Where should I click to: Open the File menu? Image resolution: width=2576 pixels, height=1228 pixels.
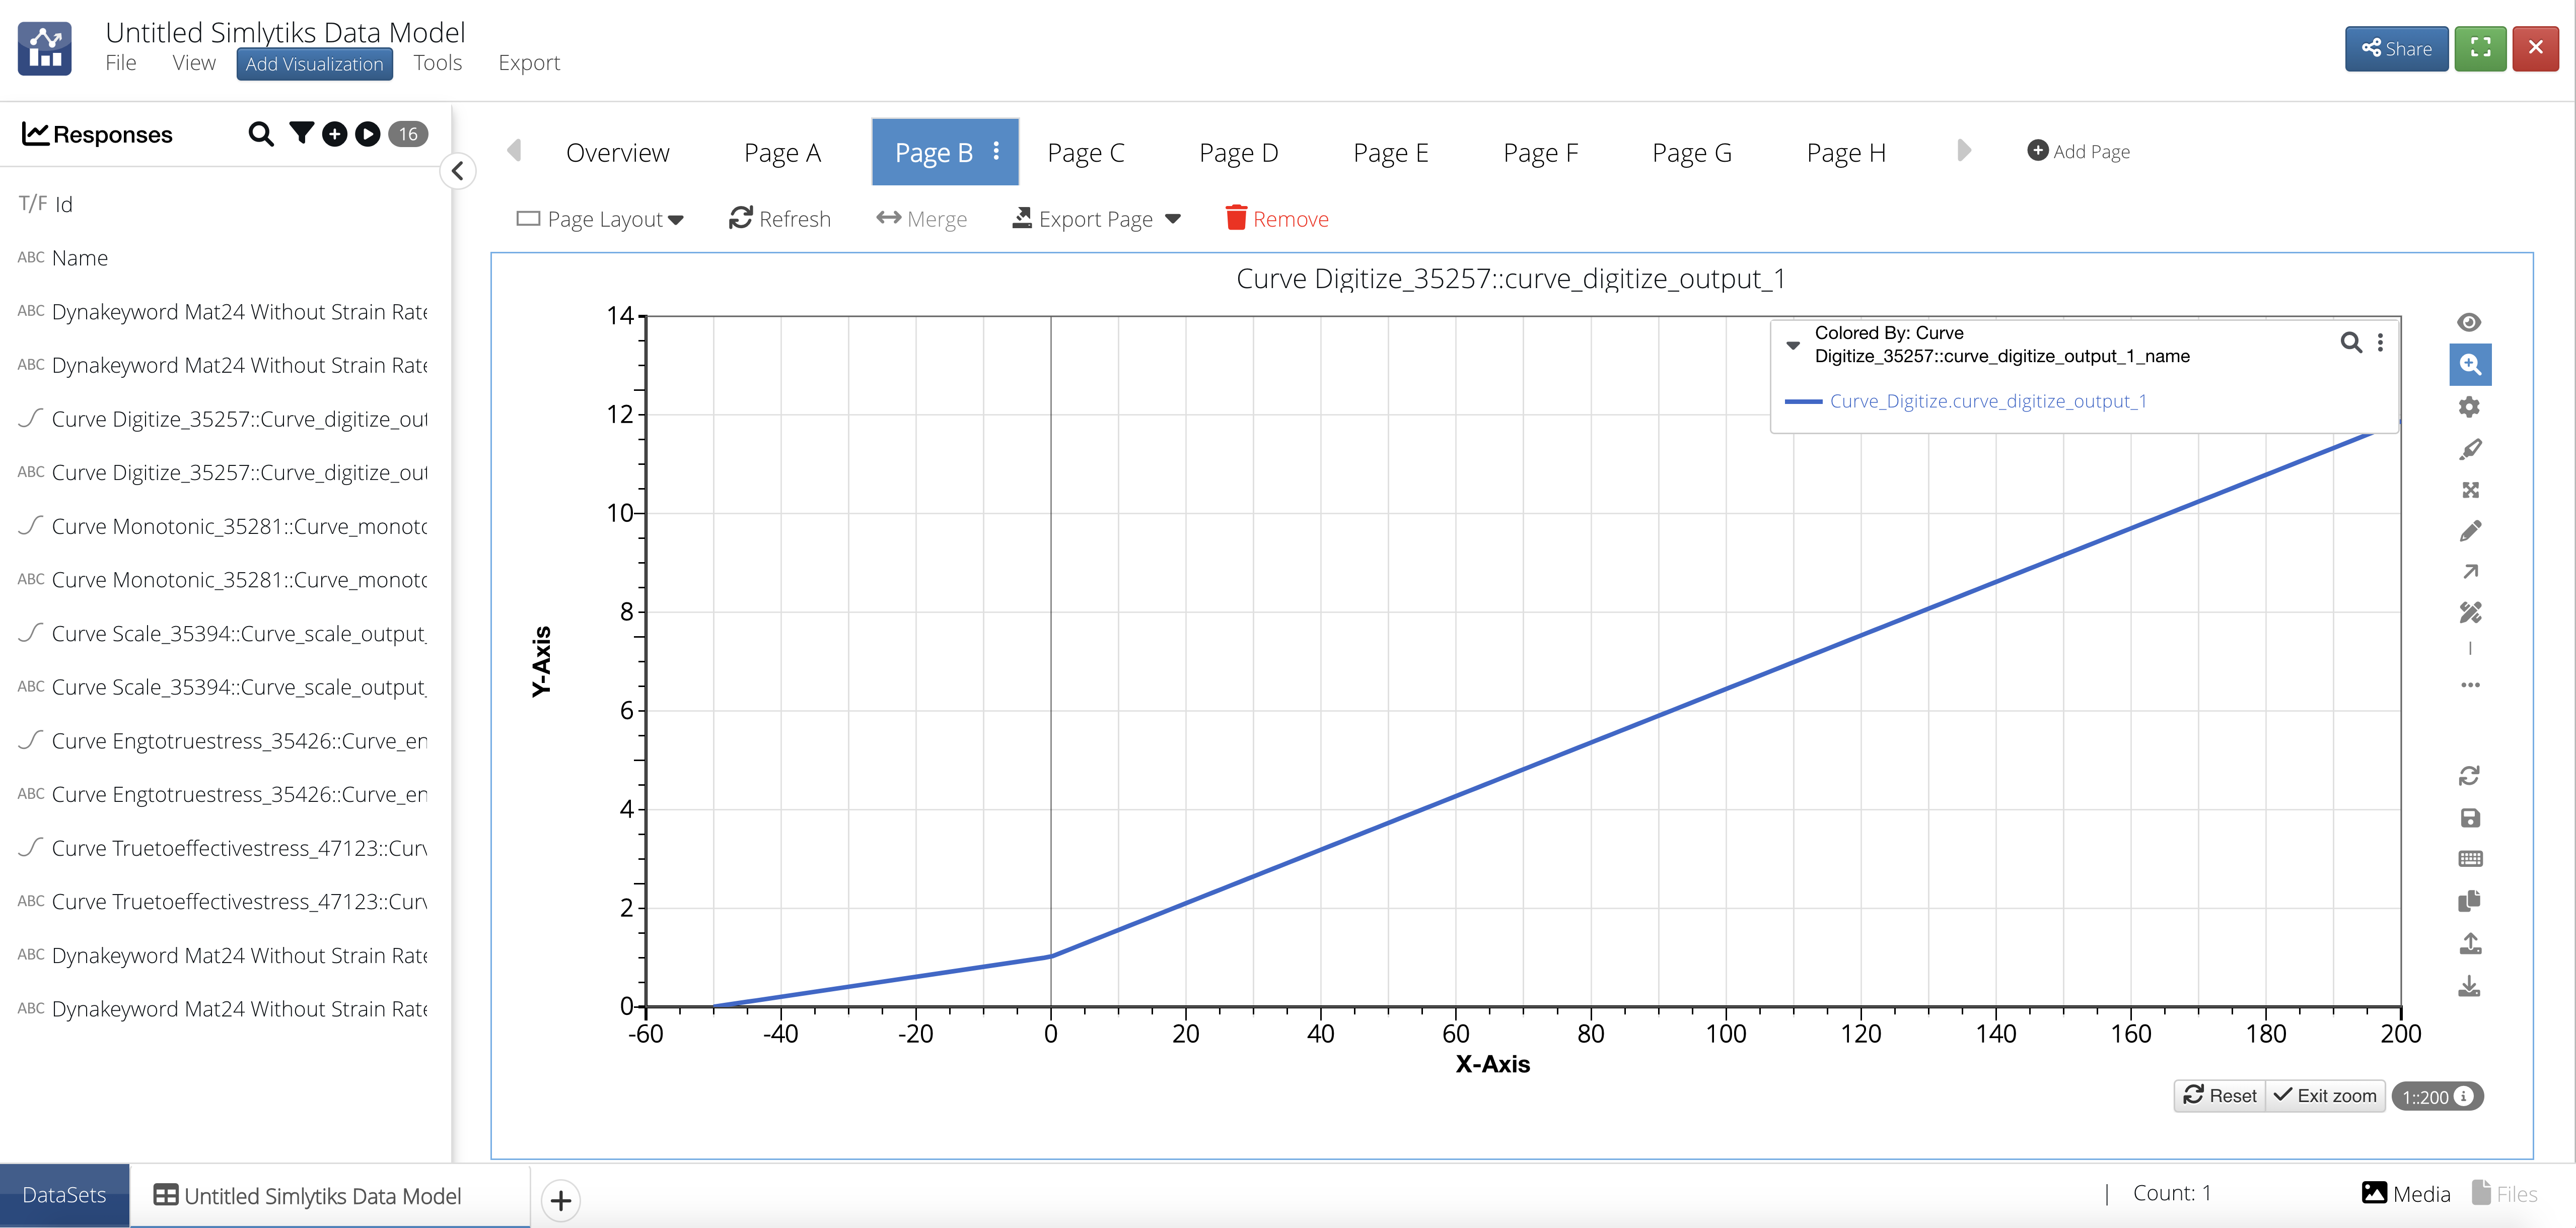121,63
